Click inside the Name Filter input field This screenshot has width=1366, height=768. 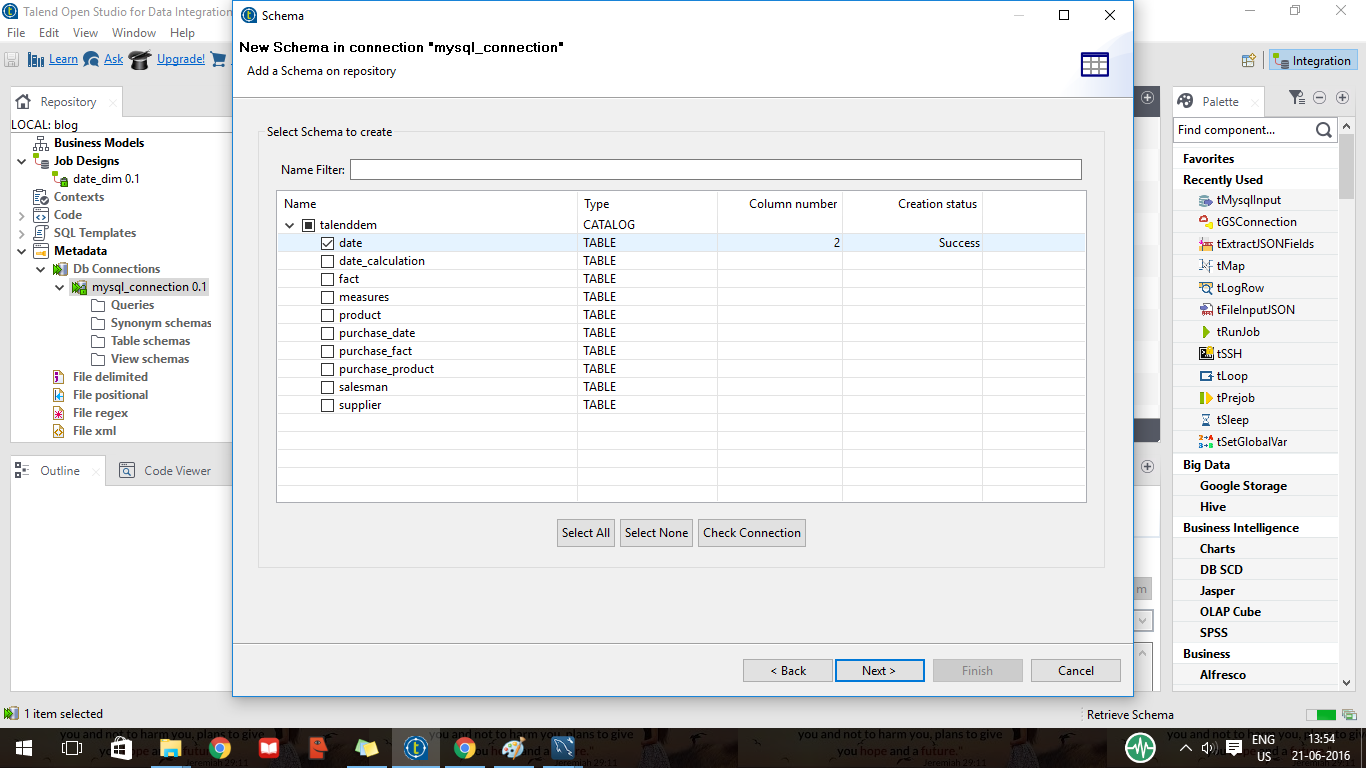click(x=700, y=169)
